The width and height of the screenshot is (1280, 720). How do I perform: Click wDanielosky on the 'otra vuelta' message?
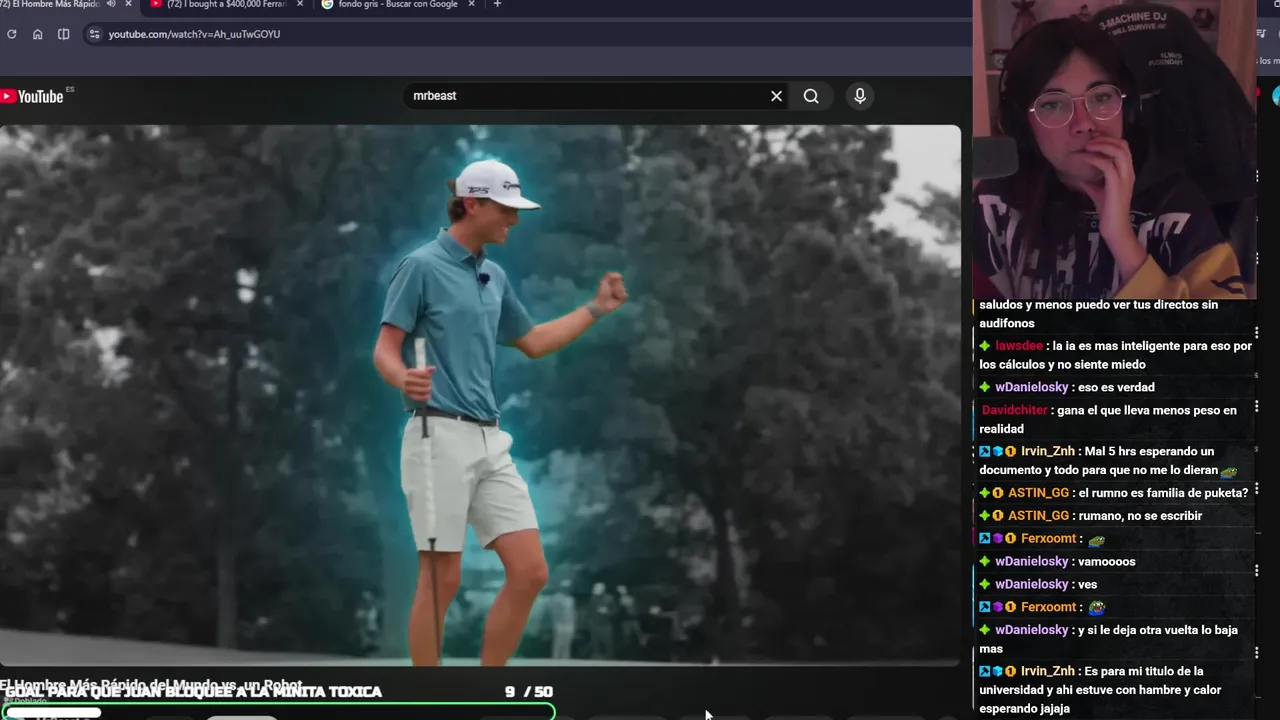(1032, 630)
